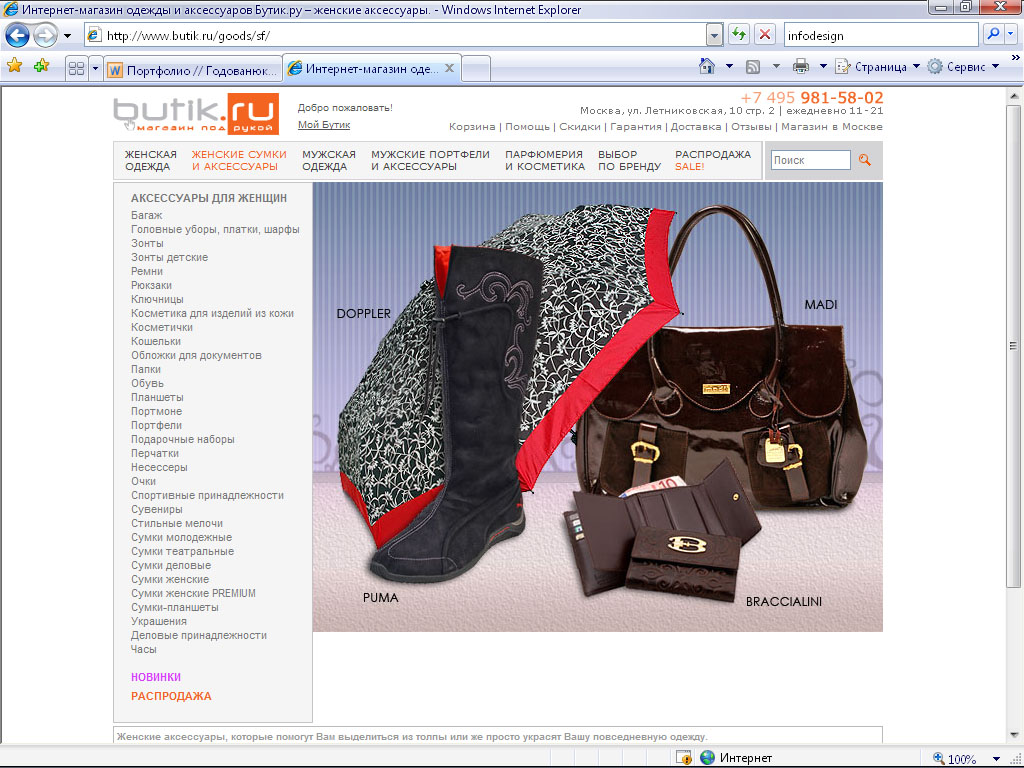Screen dimensions: 1024x768
Task: Expand the Print options dropdown arrow
Action: (x=824, y=67)
